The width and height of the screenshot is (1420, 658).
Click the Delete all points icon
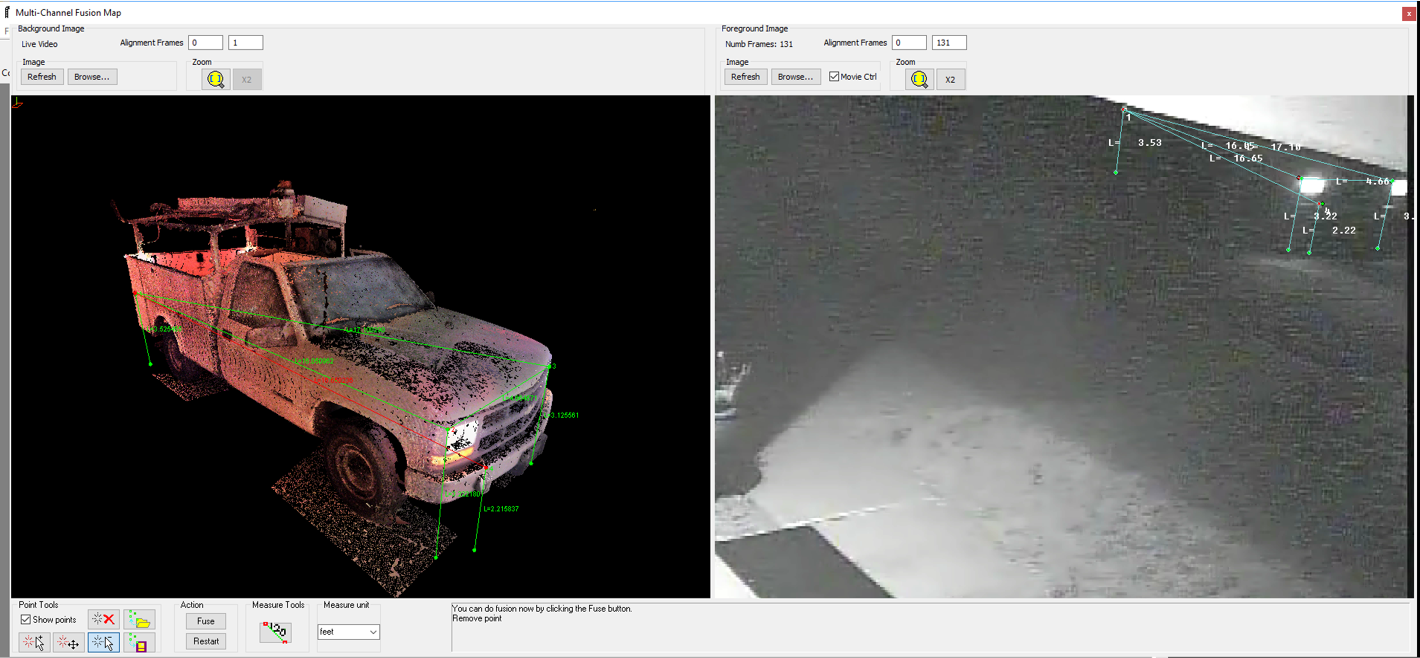(x=103, y=620)
